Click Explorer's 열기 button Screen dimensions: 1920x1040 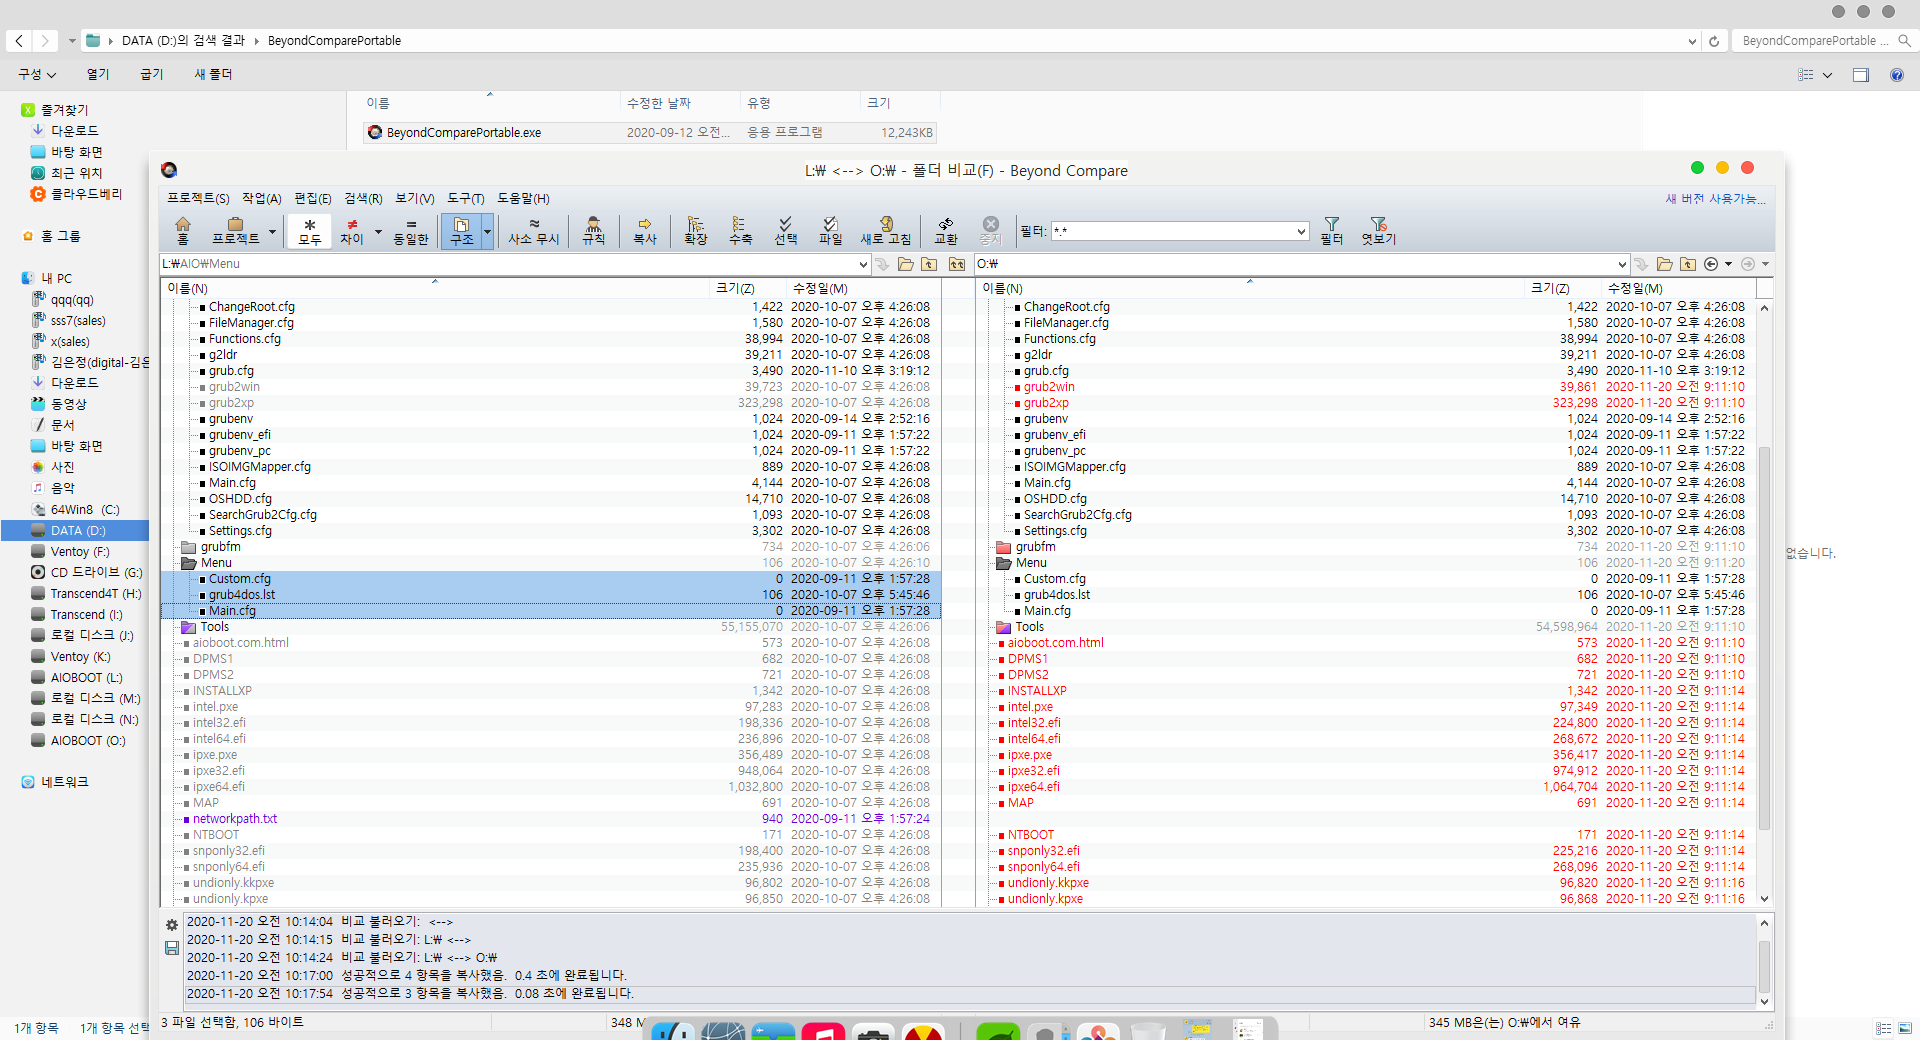pyautogui.click(x=98, y=75)
